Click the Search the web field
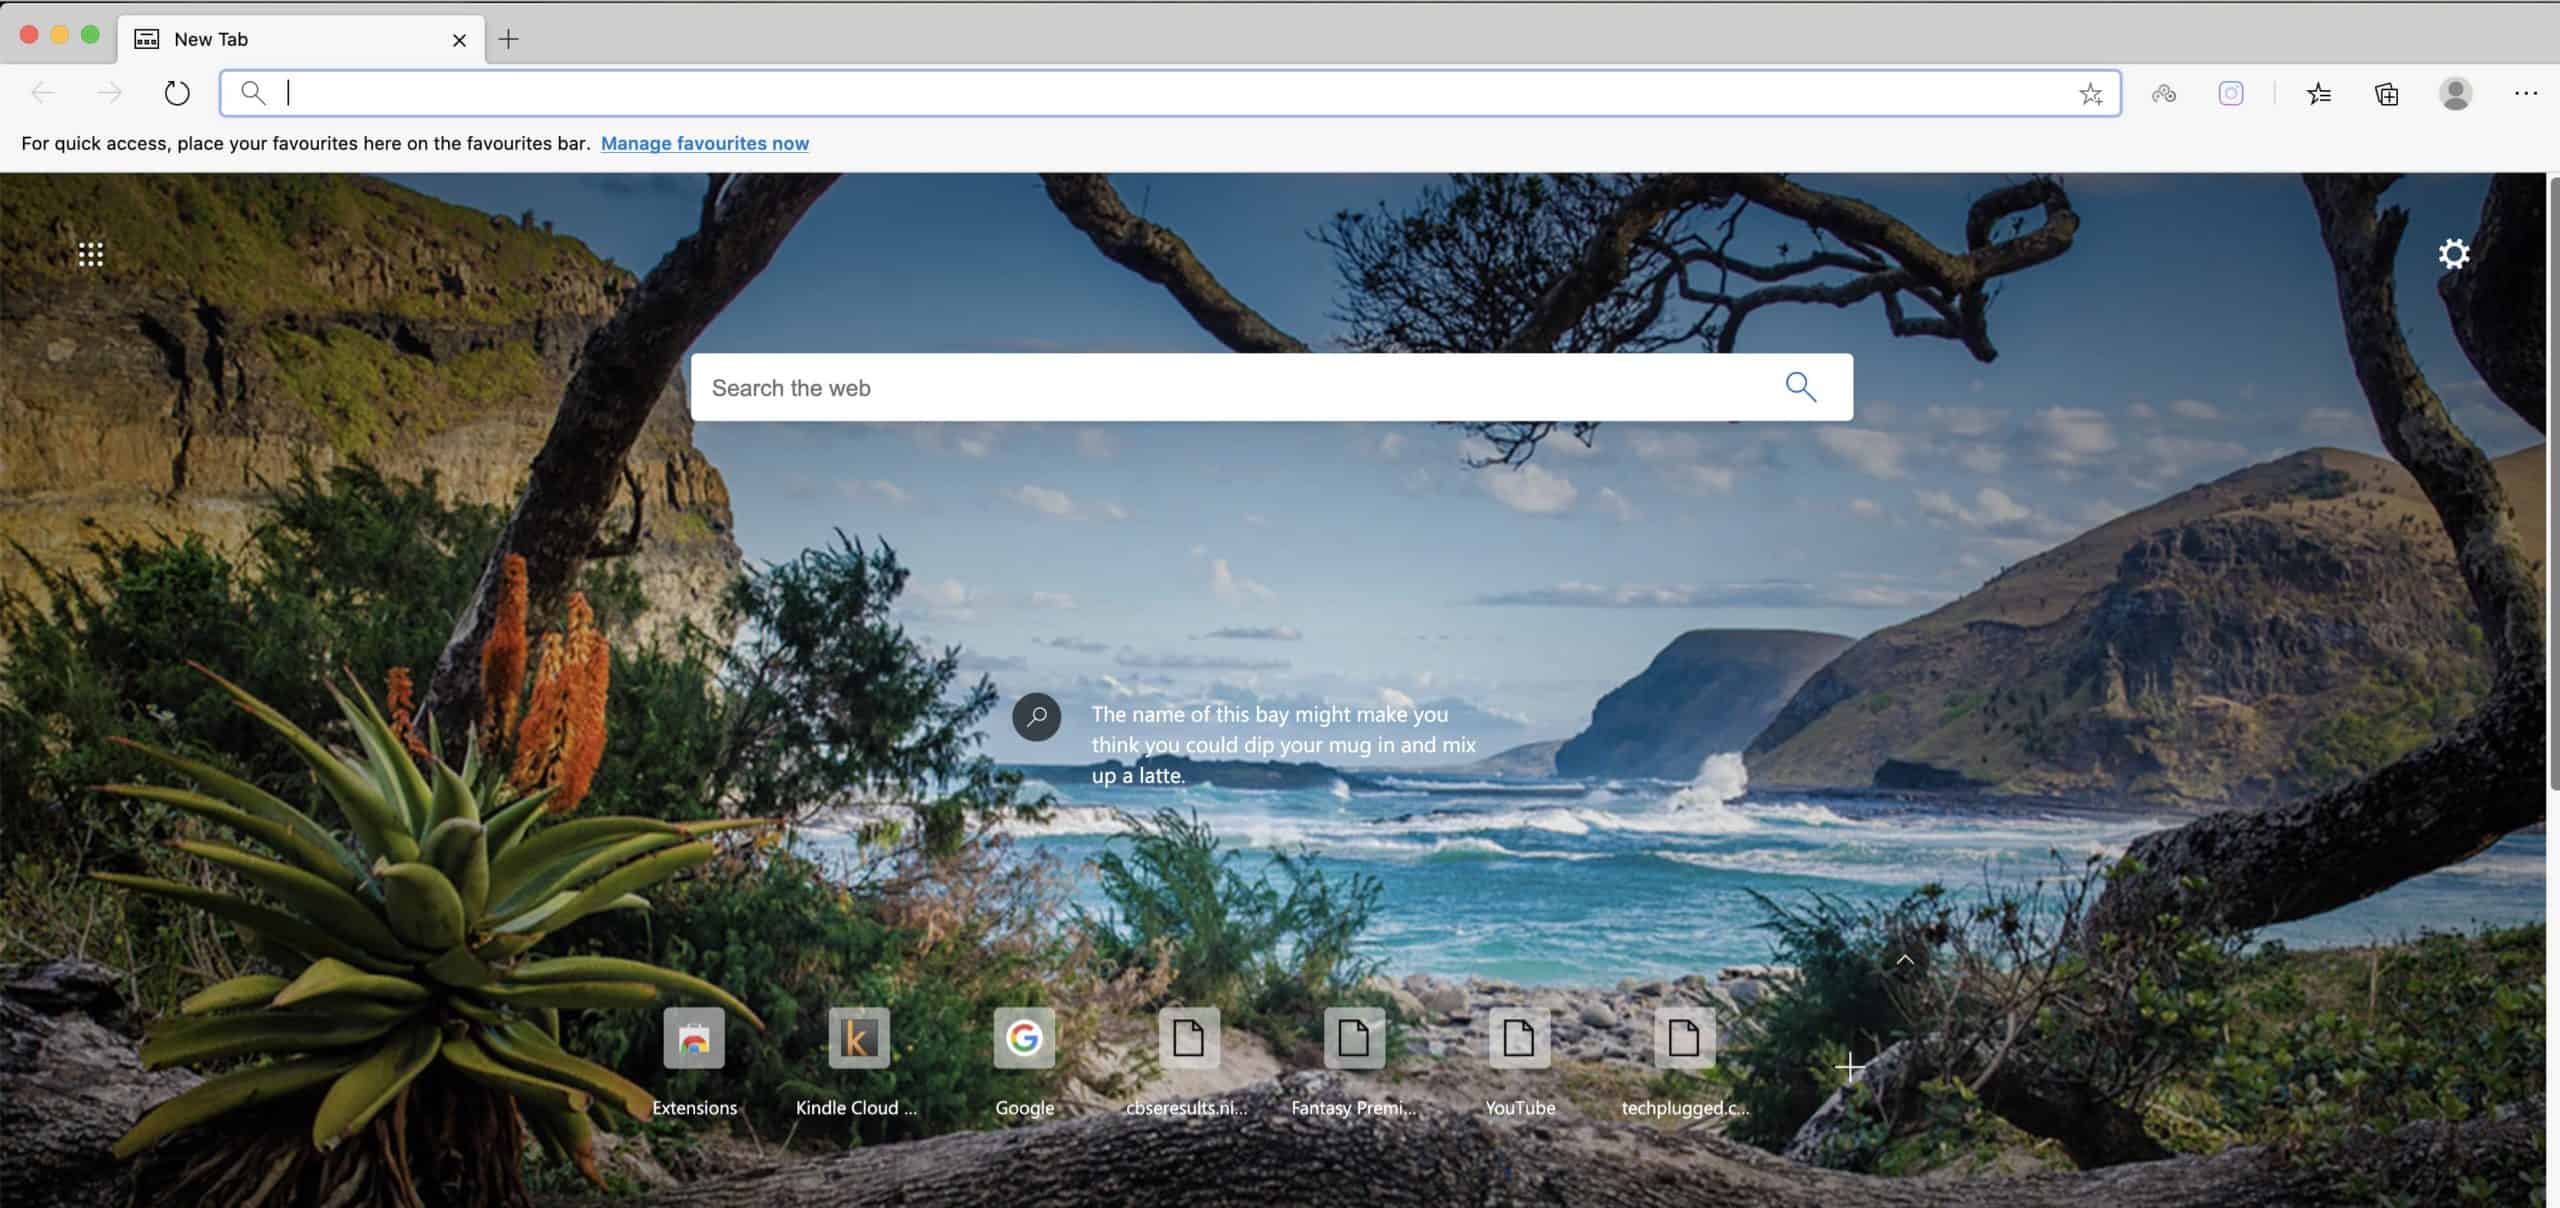The image size is (2560, 1208). (1240, 387)
